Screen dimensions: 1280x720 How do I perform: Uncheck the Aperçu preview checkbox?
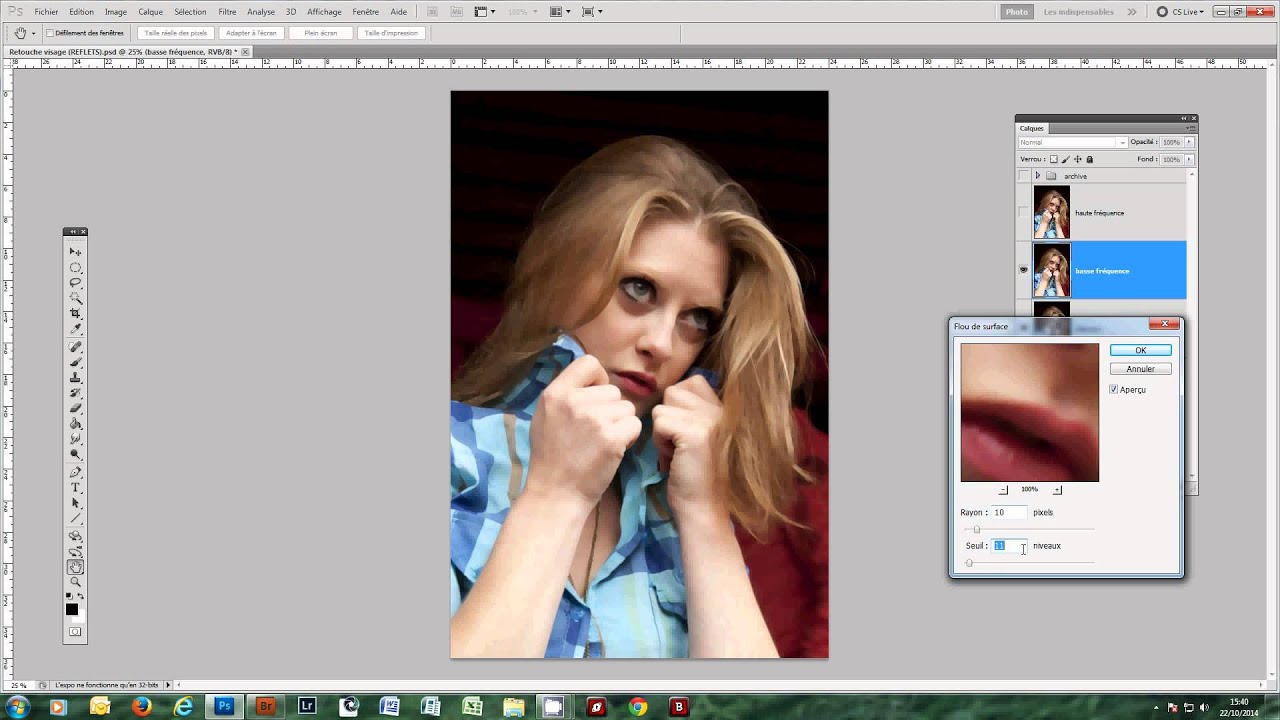[x=1114, y=390]
